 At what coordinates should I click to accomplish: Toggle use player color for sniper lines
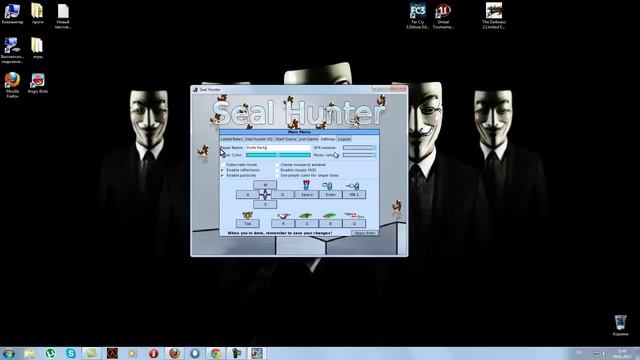pyautogui.click(x=277, y=176)
